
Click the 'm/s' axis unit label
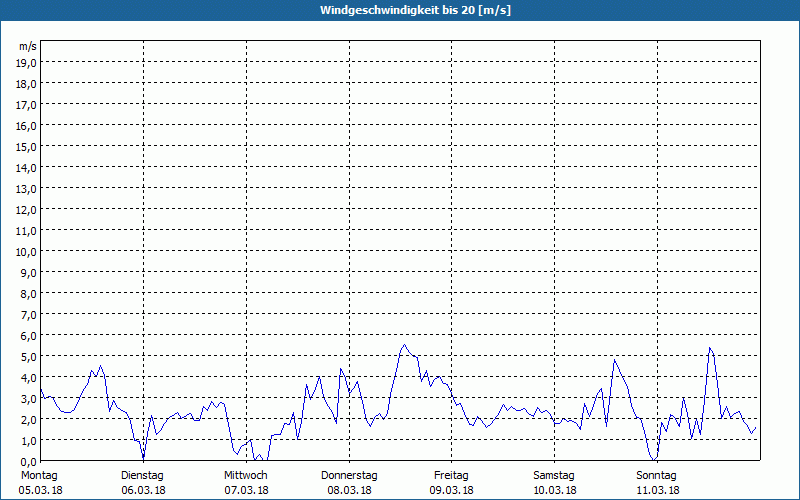(28, 46)
